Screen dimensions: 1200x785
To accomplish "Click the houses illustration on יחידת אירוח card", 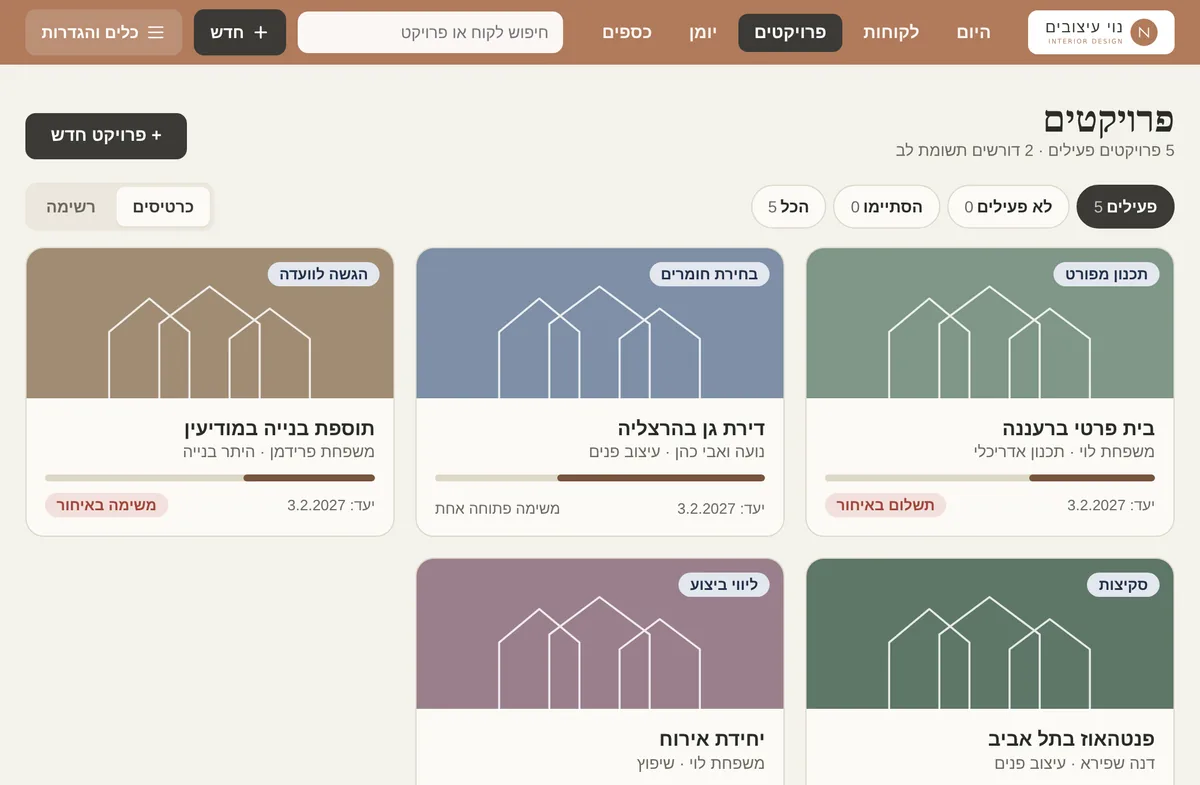I will point(599,653).
